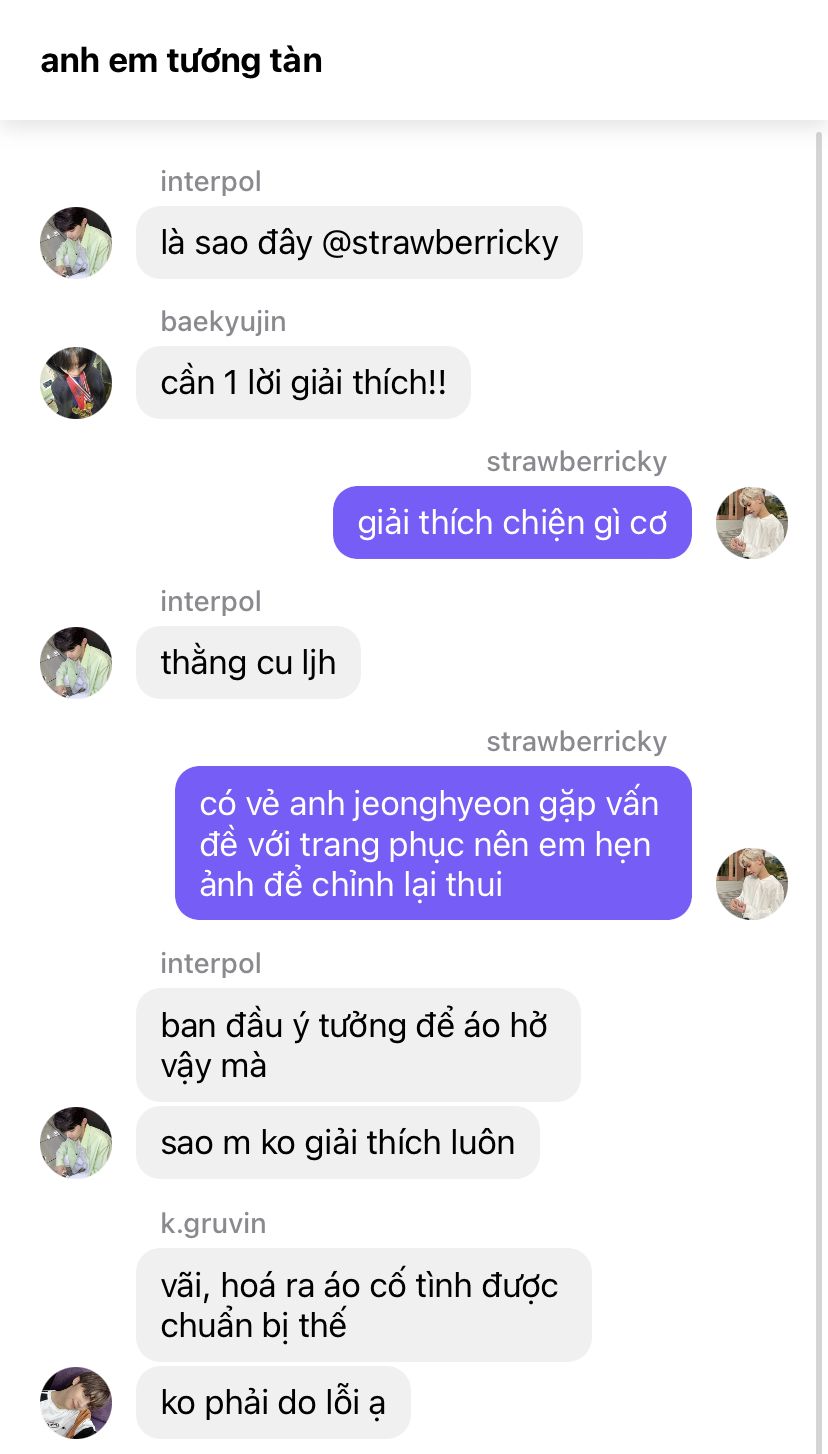Image resolution: width=828 pixels, height=1454 pixels.
Task: Select the 'vãi, hoá ra áo cố tình' bubble
Action: pos(364,1305)
